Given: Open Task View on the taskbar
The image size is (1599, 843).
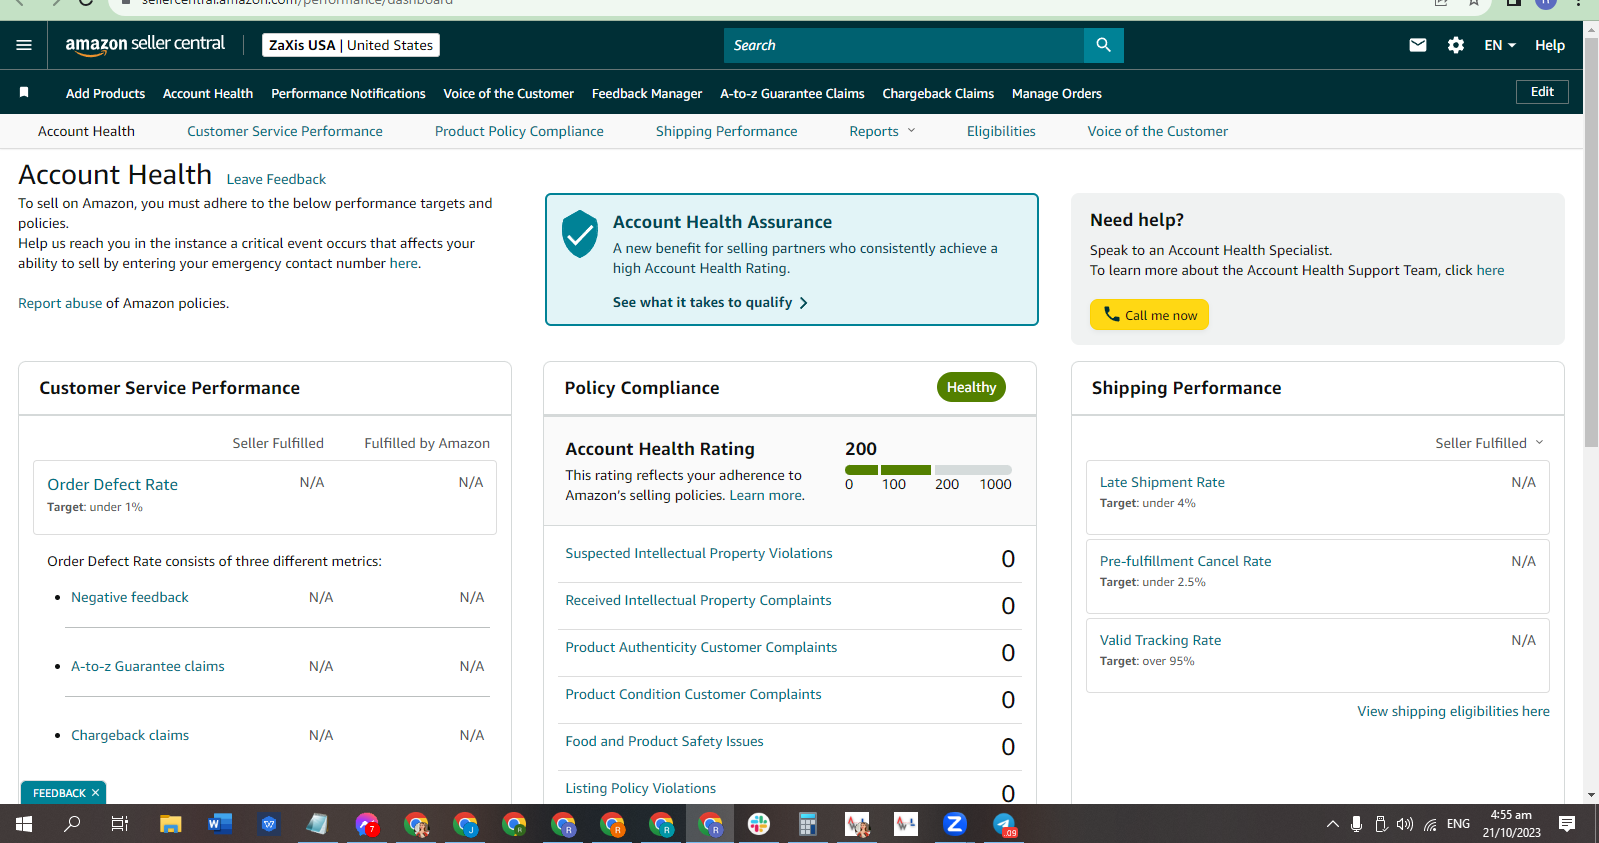Looking at the screenshot, I should point(120,824).
